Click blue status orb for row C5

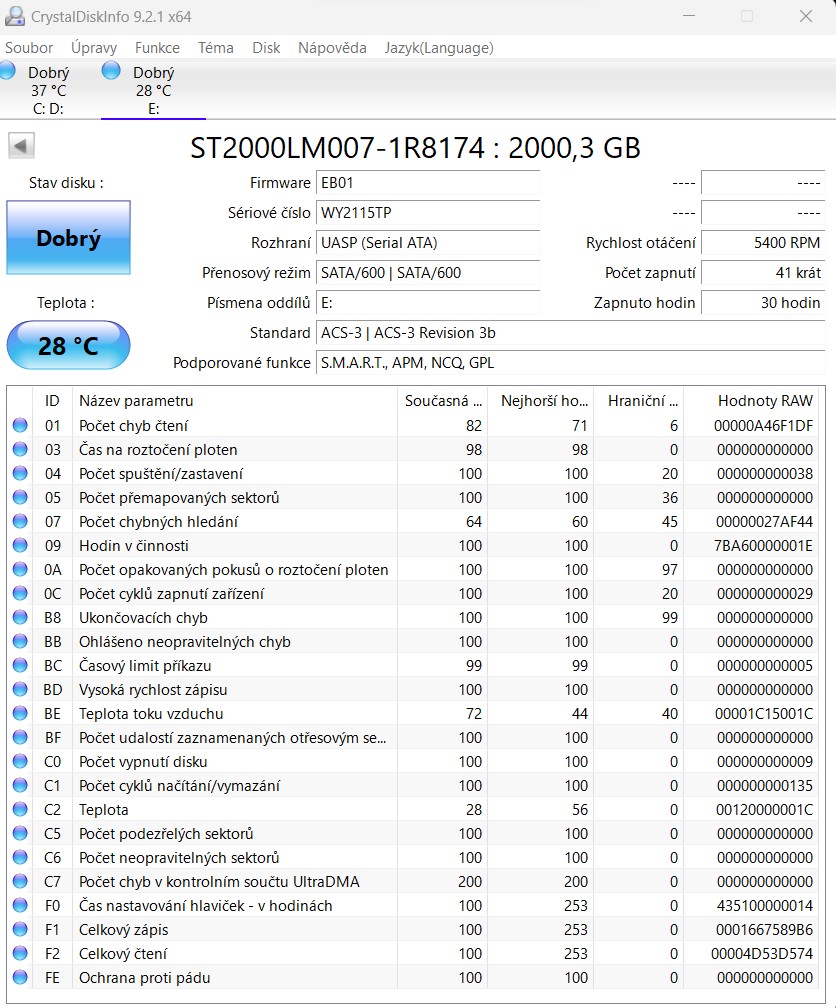pos(21,833)
